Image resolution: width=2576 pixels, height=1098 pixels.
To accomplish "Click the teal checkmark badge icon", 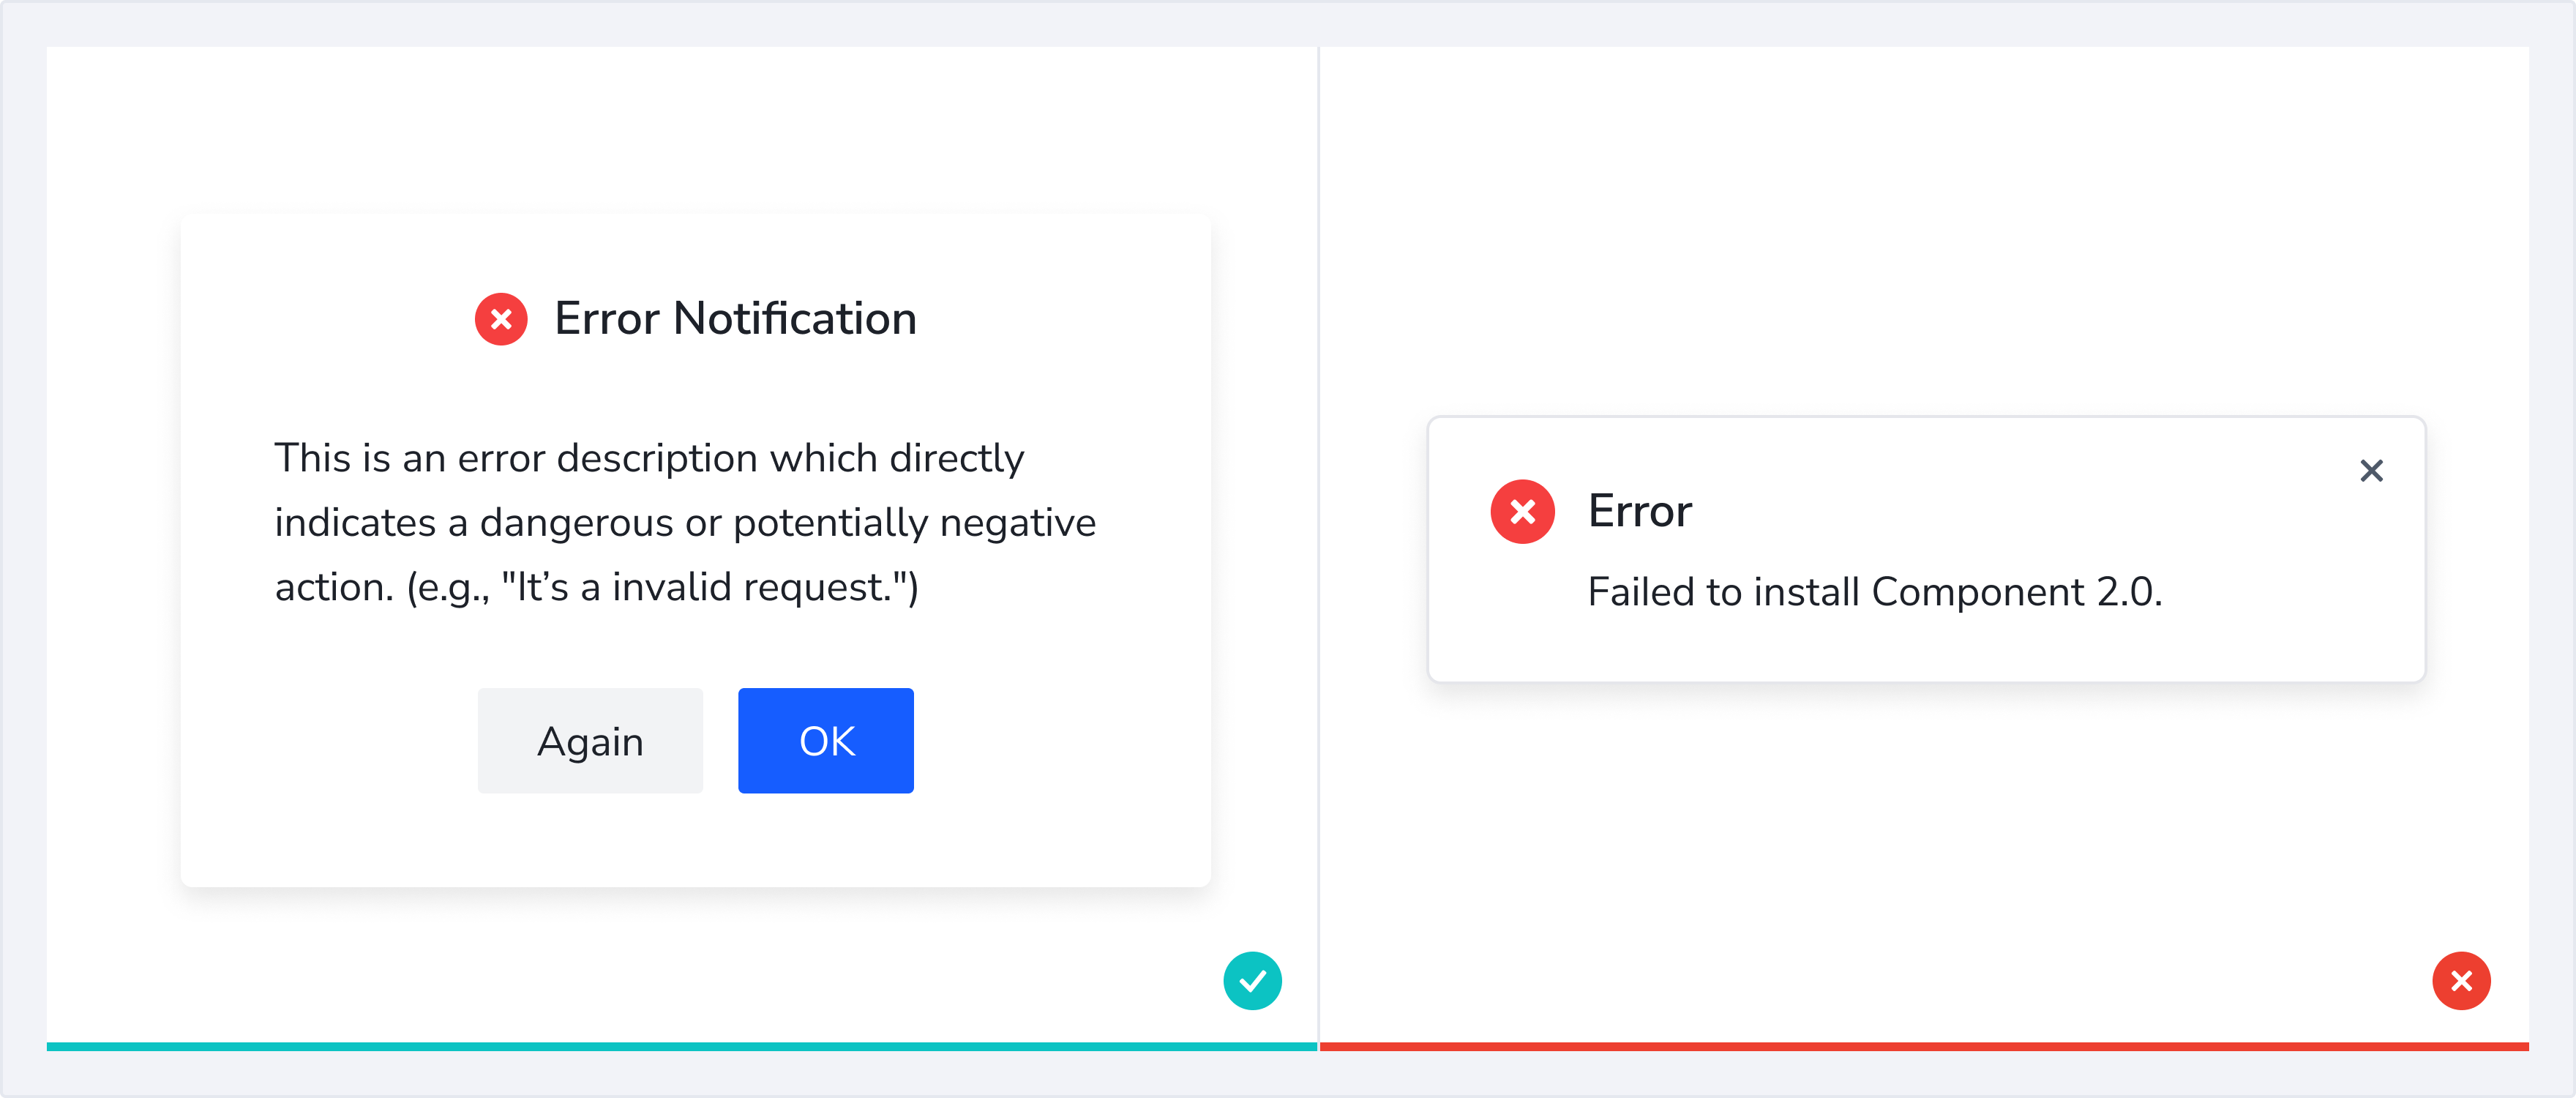I will [1252, 981].
